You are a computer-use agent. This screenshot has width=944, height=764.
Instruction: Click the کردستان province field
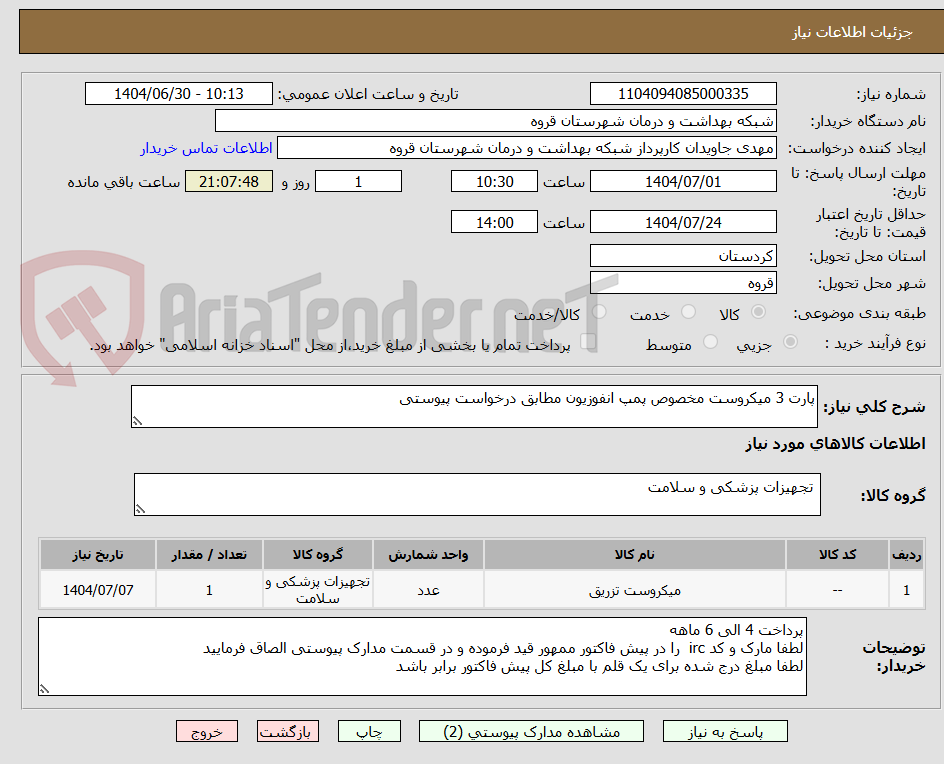(x=683, y=255)
